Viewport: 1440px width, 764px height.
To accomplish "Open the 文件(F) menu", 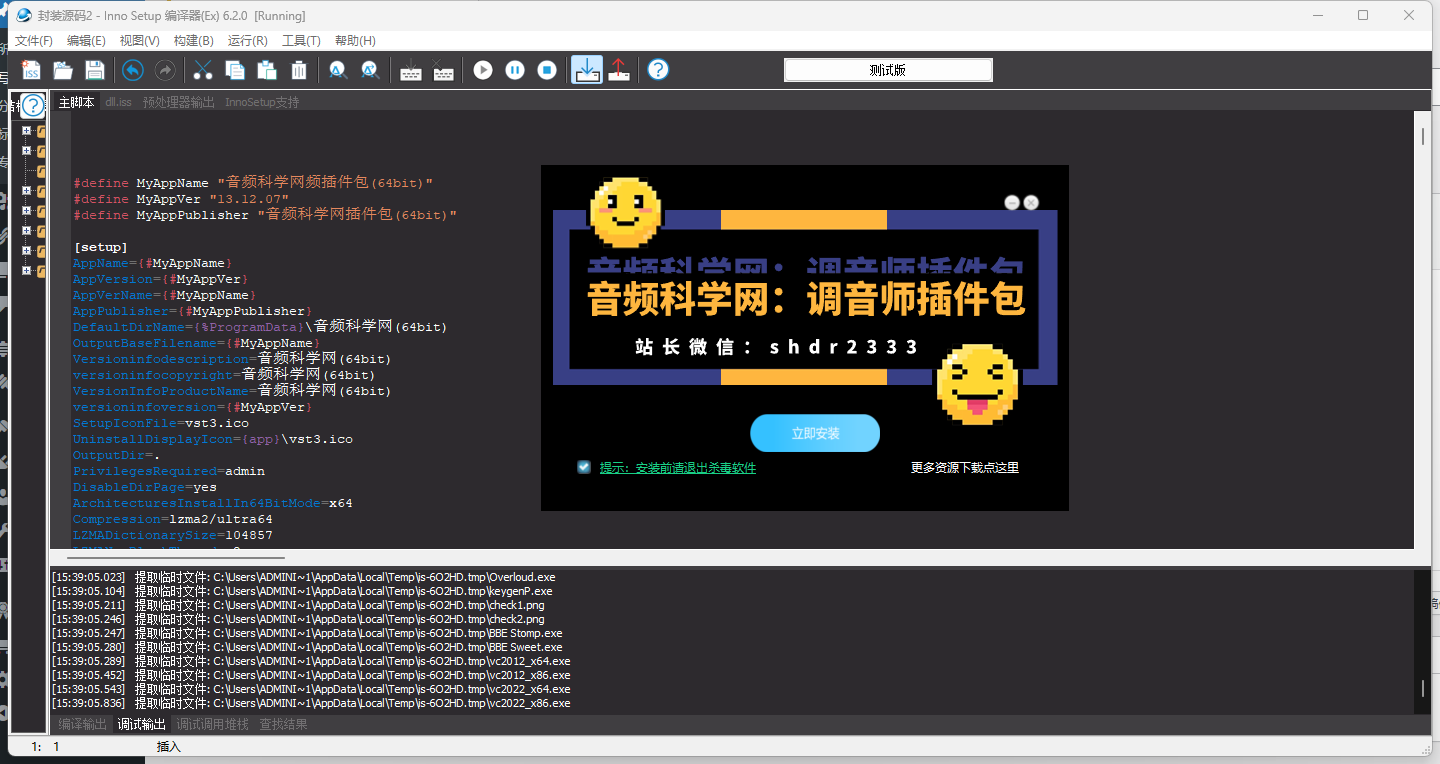I will [x=34, y=41].
